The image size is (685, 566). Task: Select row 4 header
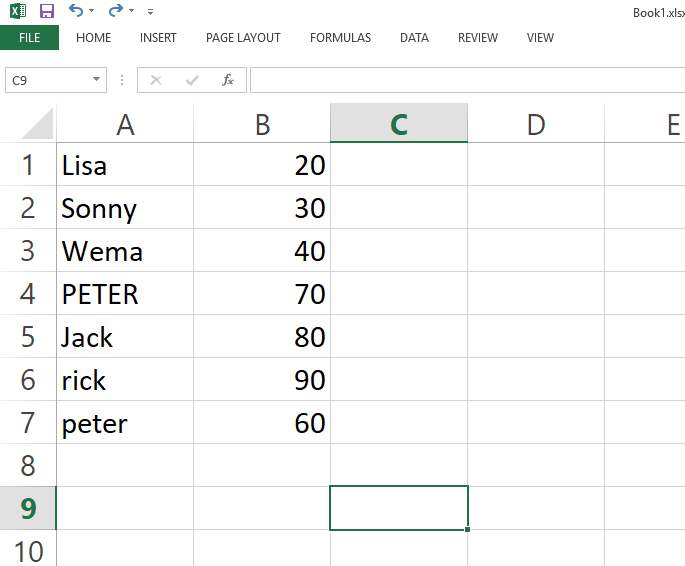pyautogui.click(x=28, y=293)
